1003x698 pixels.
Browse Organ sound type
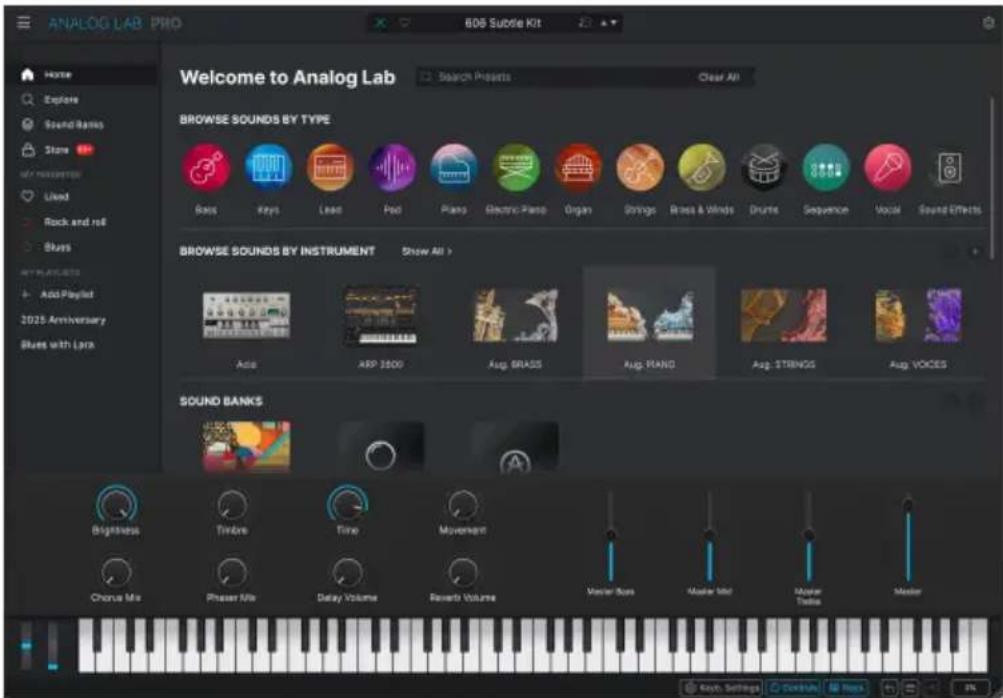[x=578, y=168]
